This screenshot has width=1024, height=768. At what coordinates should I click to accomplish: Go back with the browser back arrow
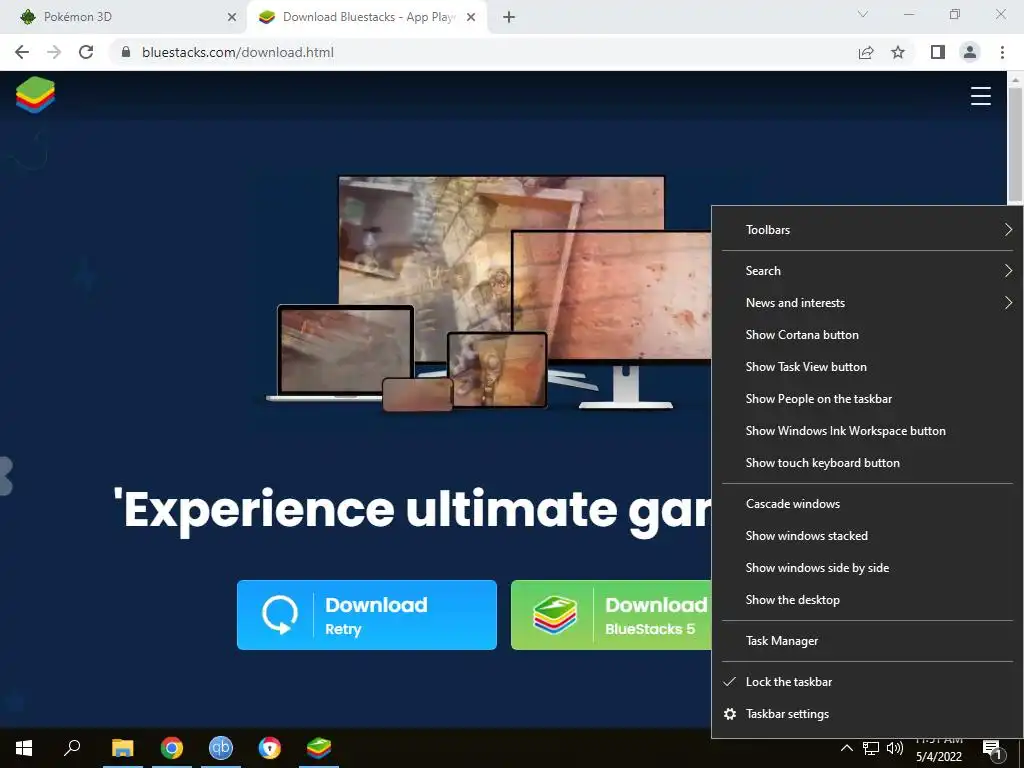pos(22,52)
